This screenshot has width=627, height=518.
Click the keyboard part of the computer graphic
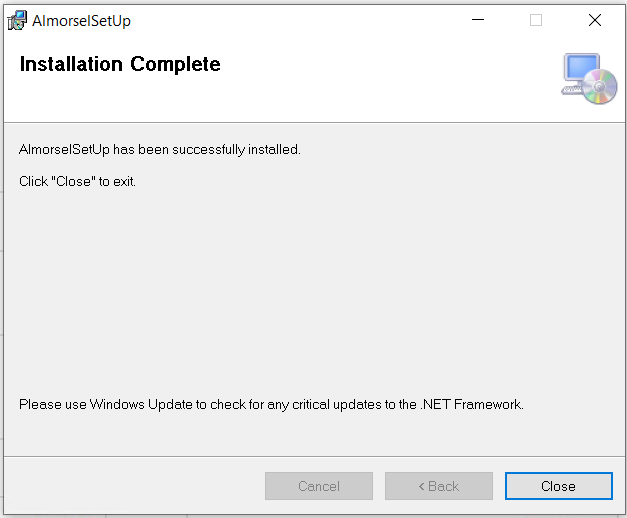pos(572,90)
